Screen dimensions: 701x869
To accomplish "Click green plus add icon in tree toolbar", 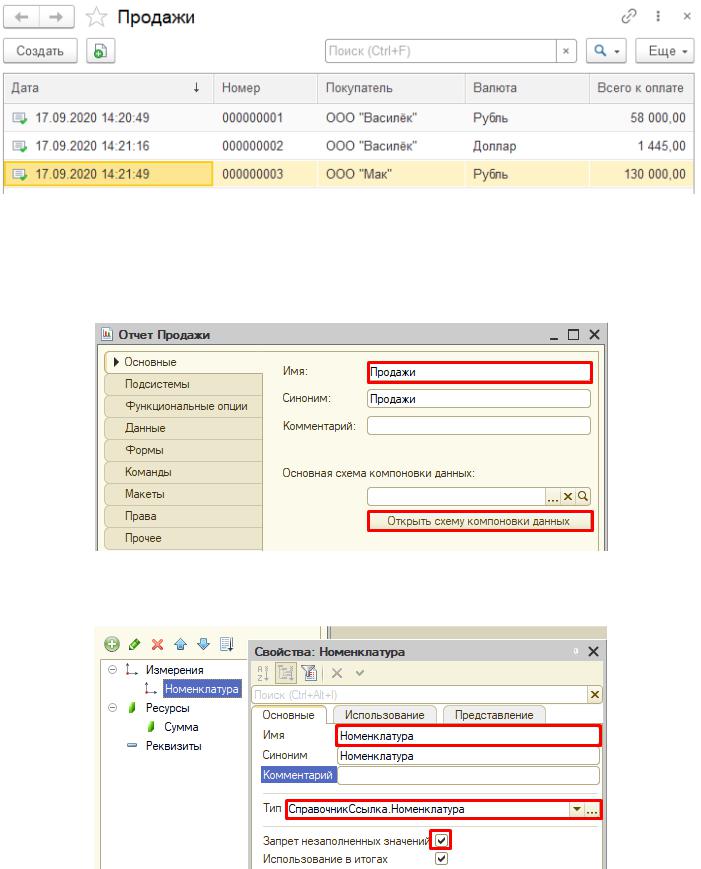I will (112, 644).
